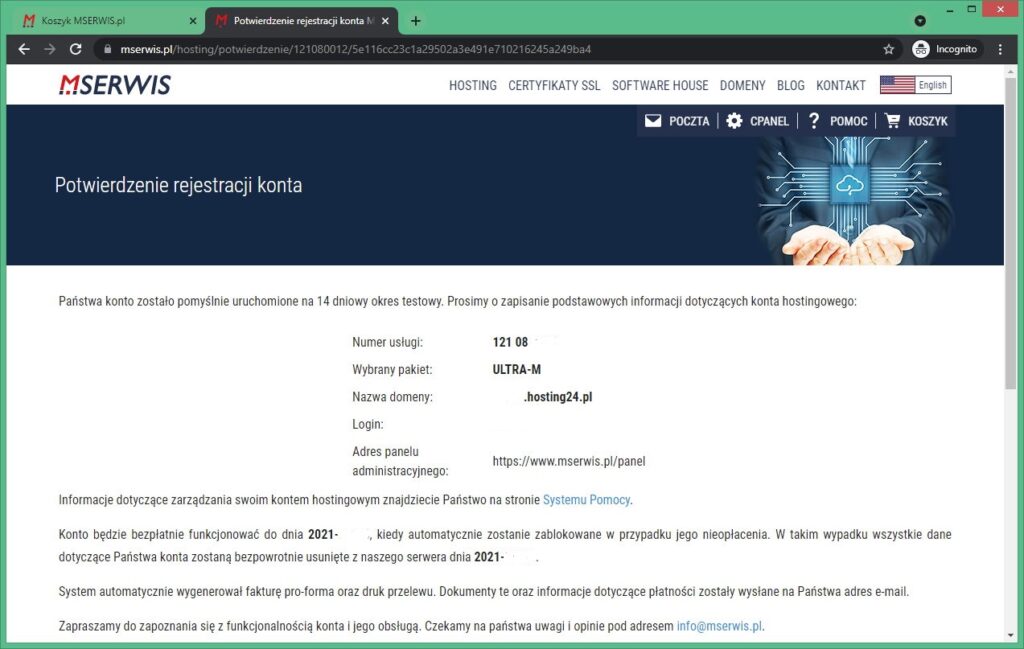Go back with the browser back arrow
The height and width of the screenshot is (649, 1024).
click(23, 47)
